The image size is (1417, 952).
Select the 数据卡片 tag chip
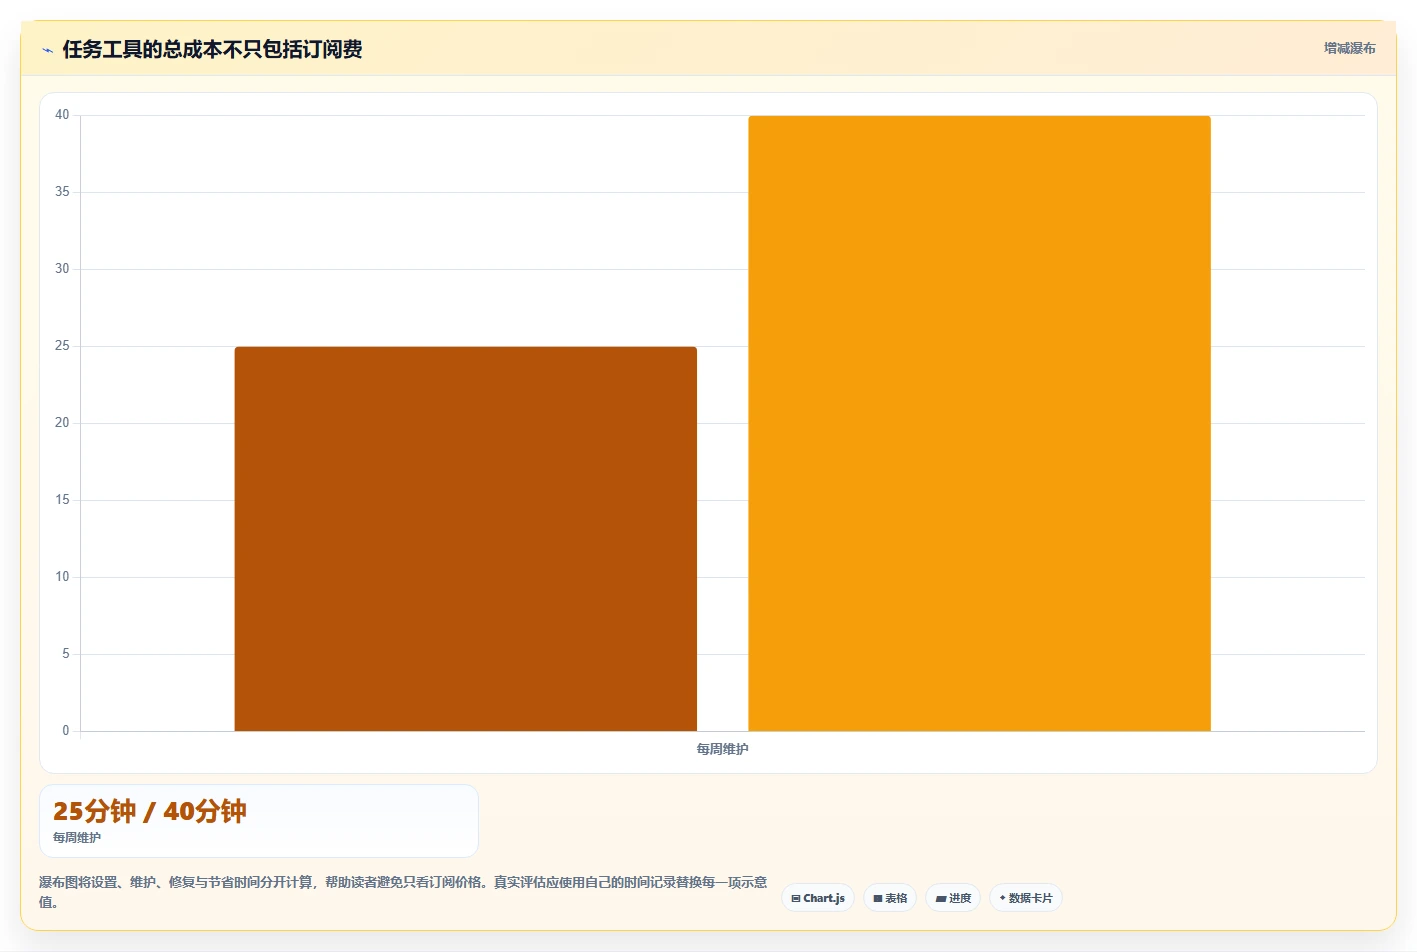1026,898
